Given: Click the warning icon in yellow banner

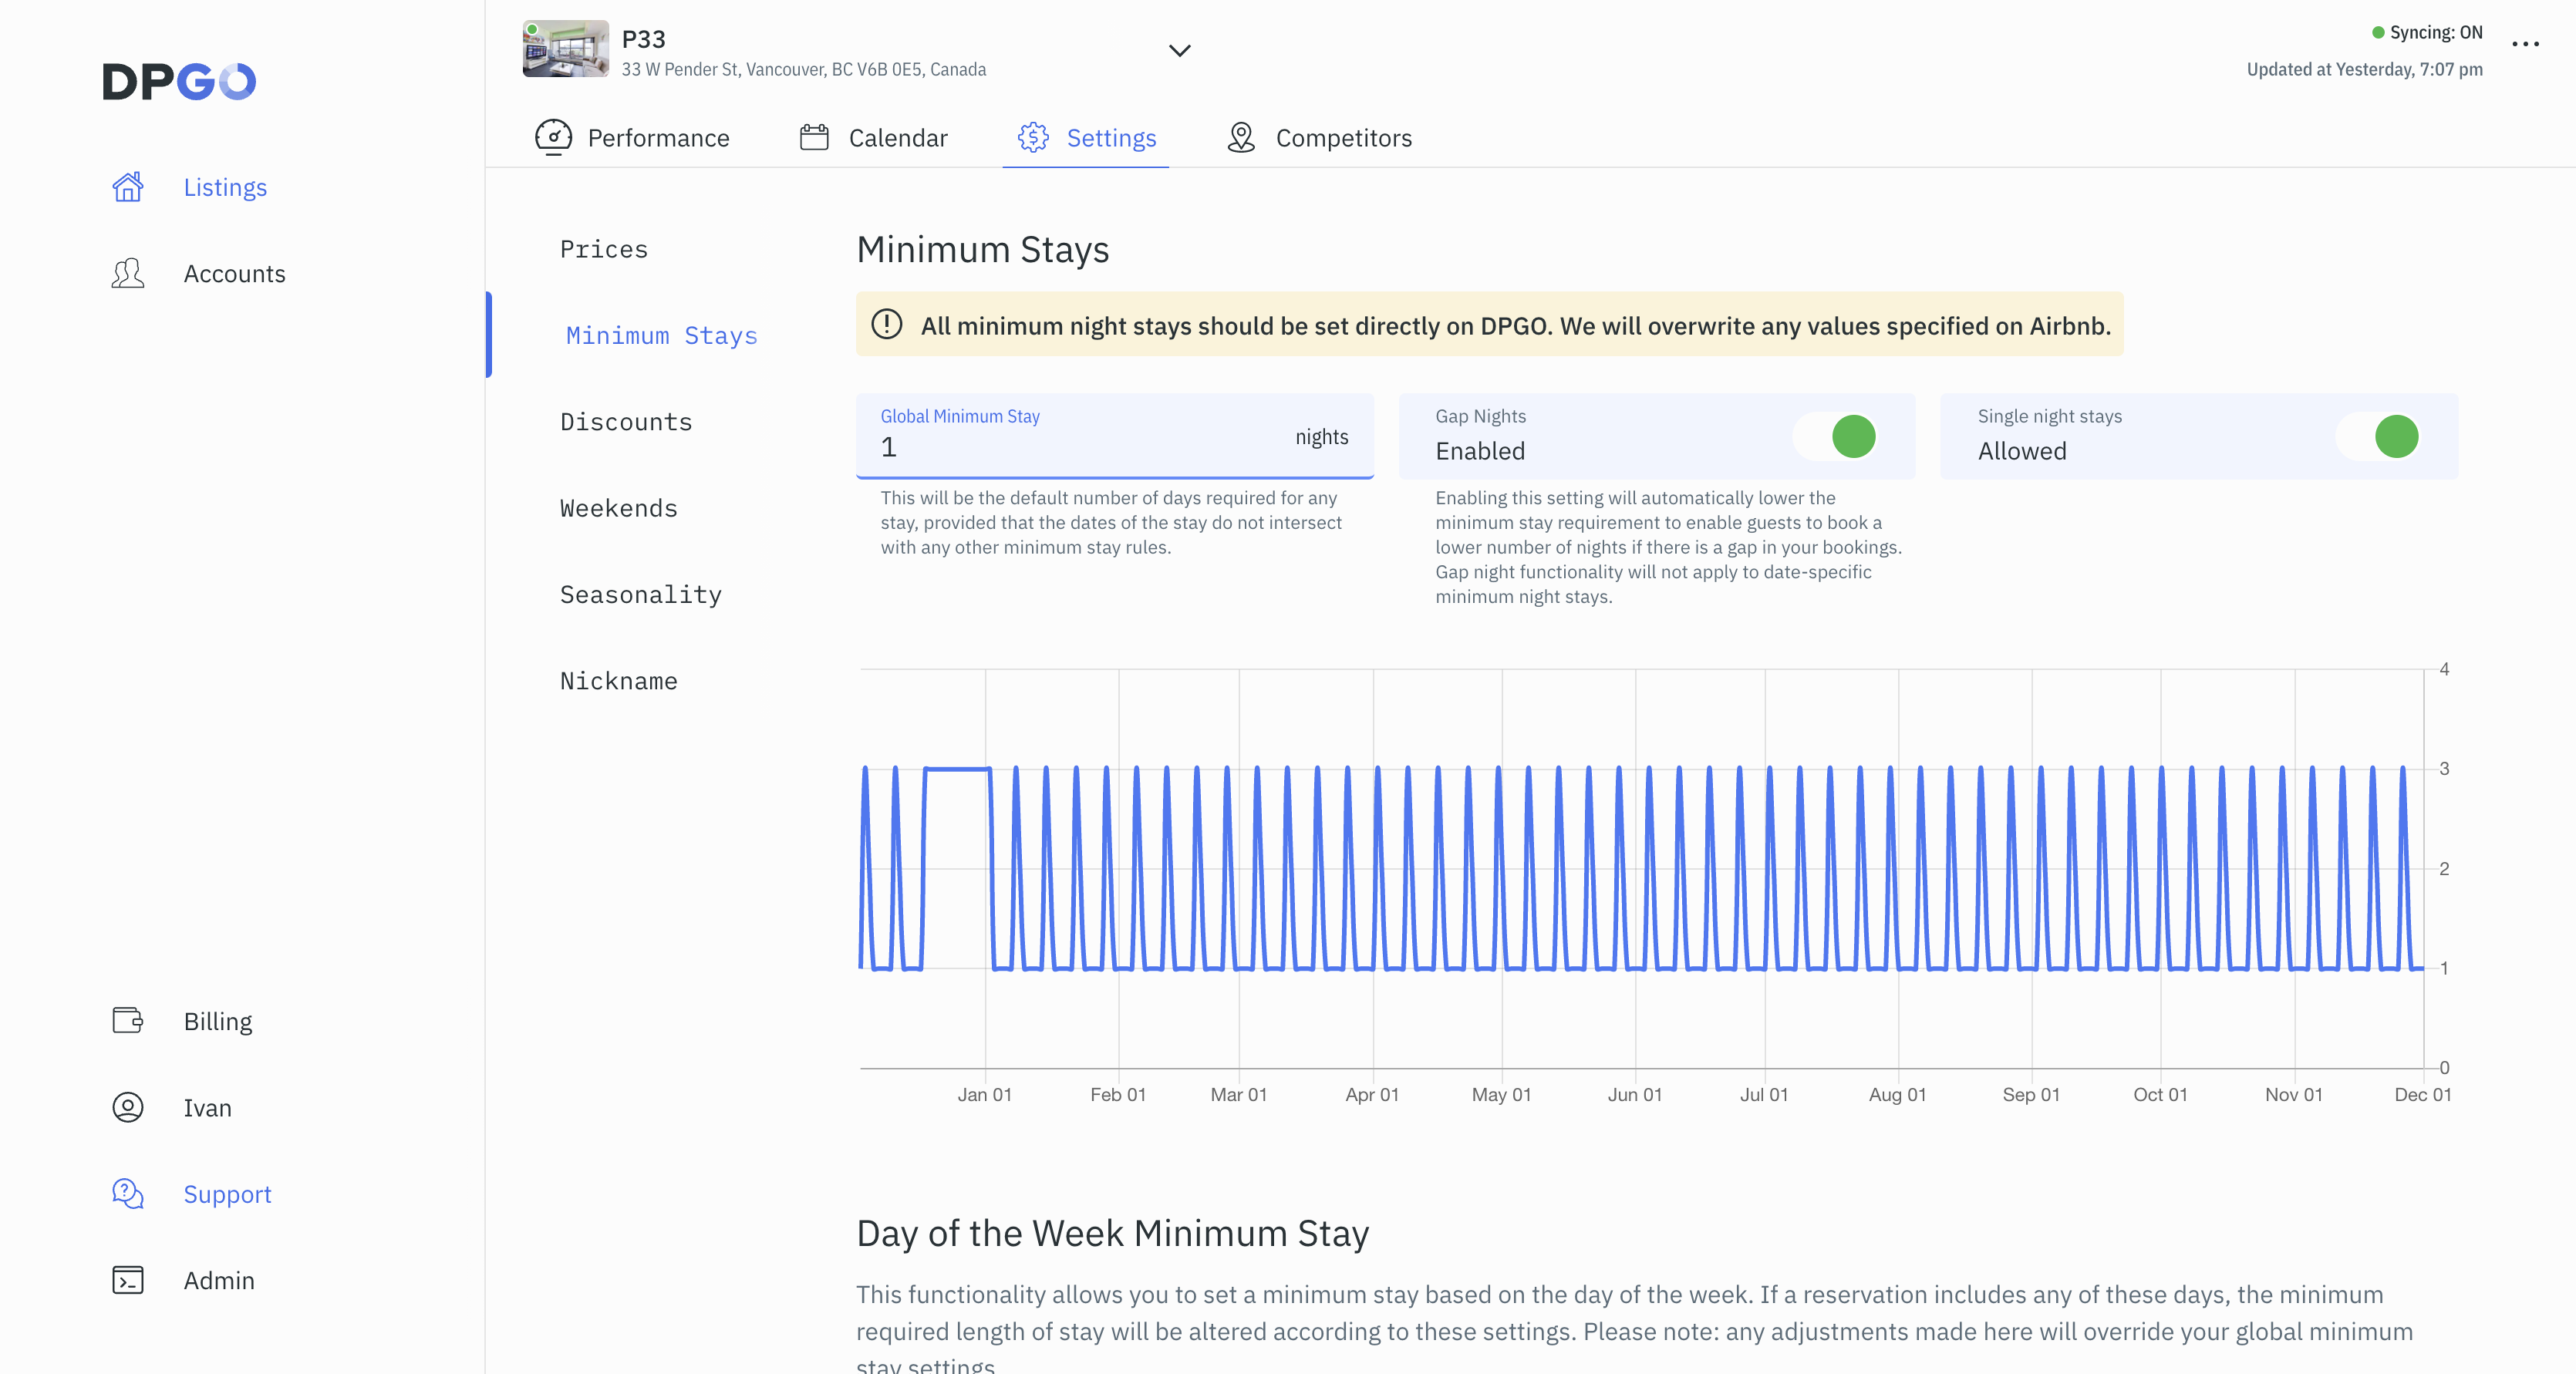Looking at the screenshot, I should click(887, 325).
